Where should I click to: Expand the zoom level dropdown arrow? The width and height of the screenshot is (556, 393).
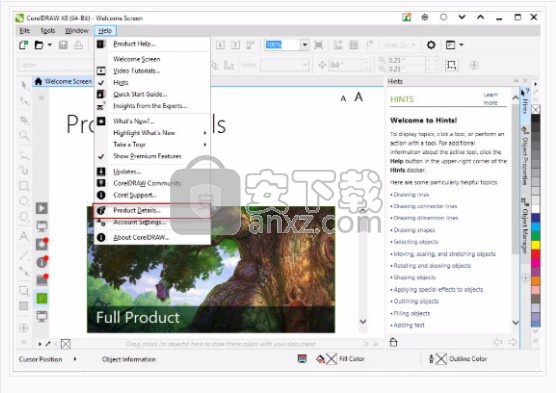305,45
